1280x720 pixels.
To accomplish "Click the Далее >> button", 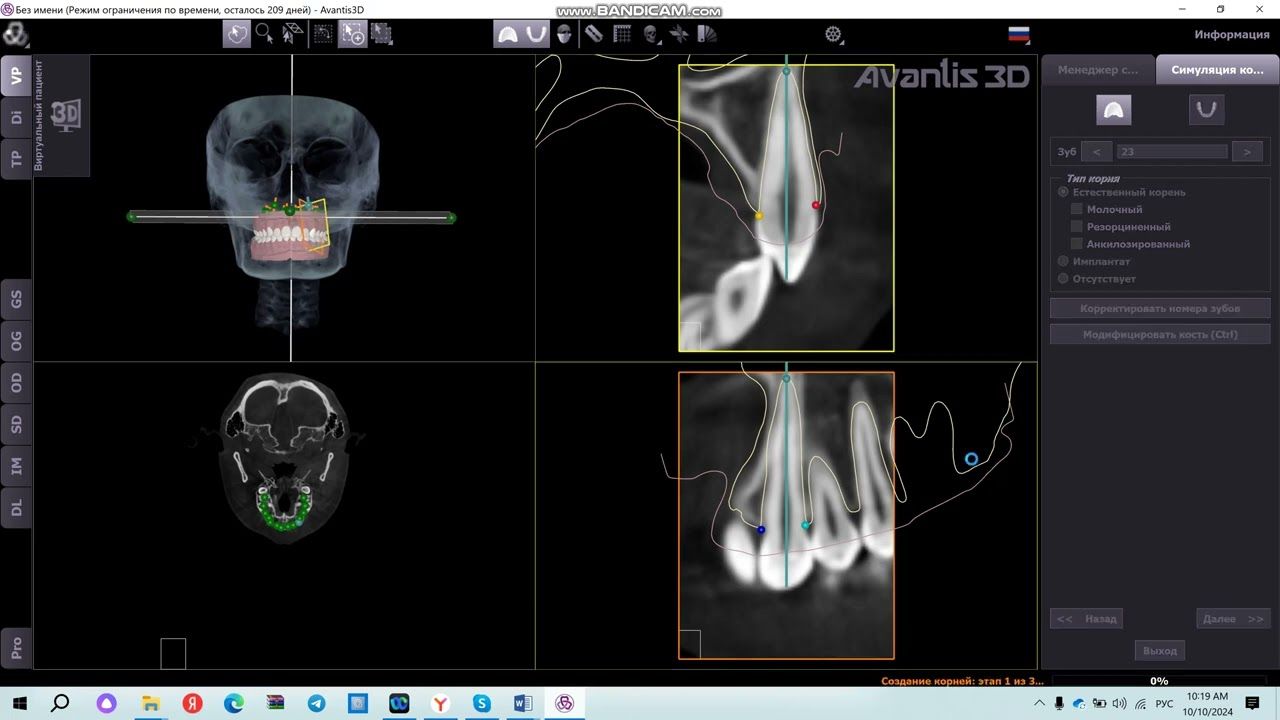I will [1232, 619].
